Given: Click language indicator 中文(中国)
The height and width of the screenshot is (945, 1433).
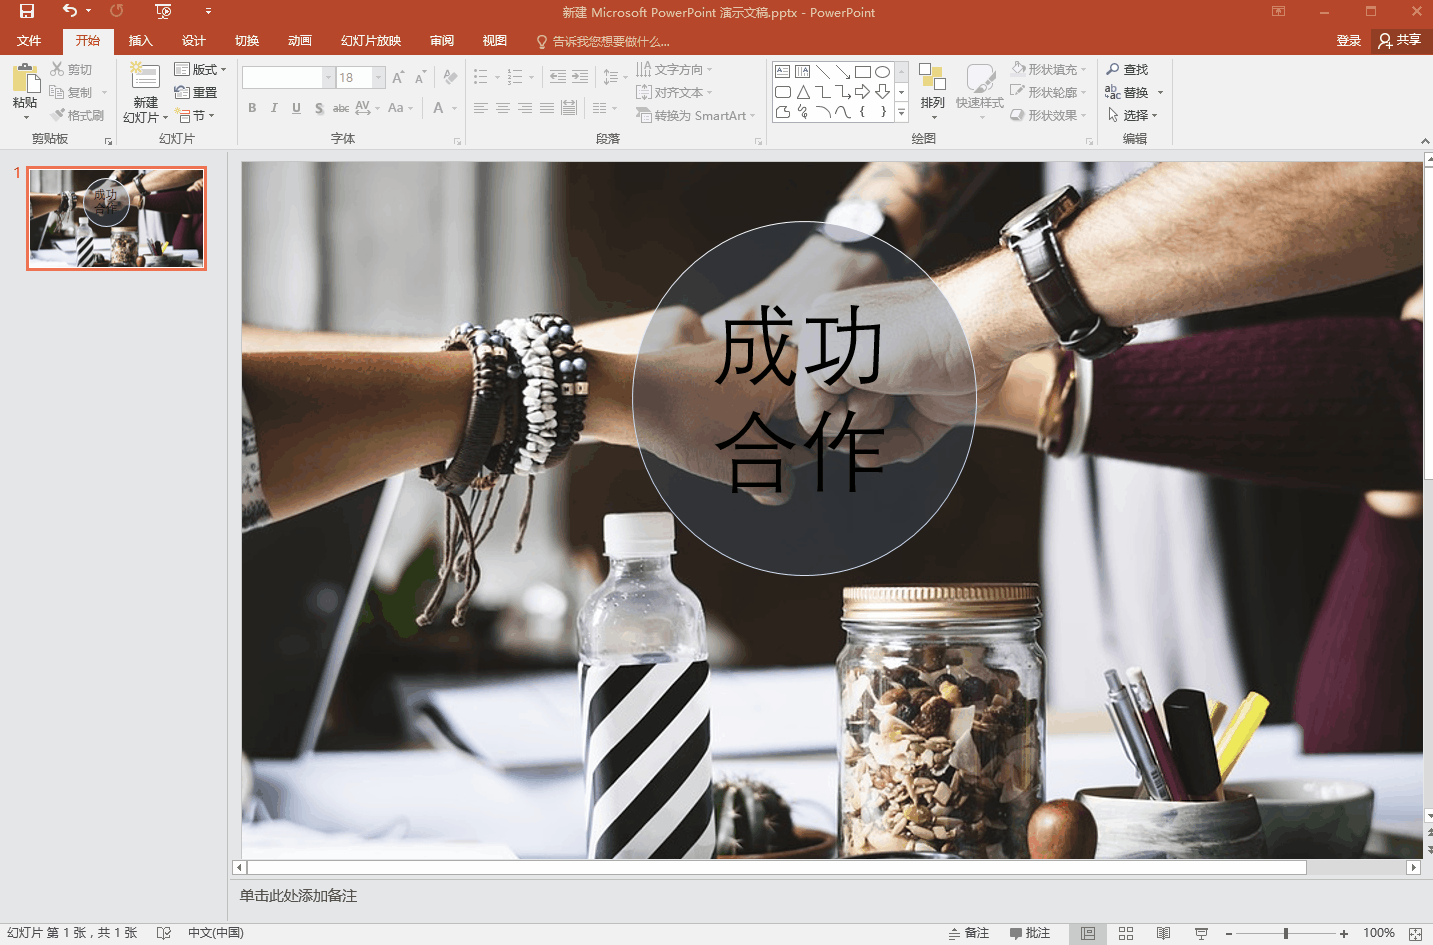Looking at the screenshot, I should [x=215, y=933].
